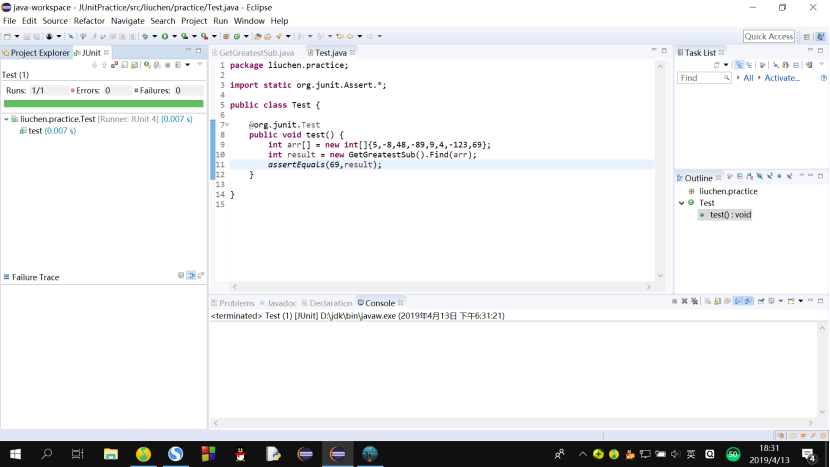Click the Task List Find field
This screenshot has width=830, height=467.
coord(704,78)
